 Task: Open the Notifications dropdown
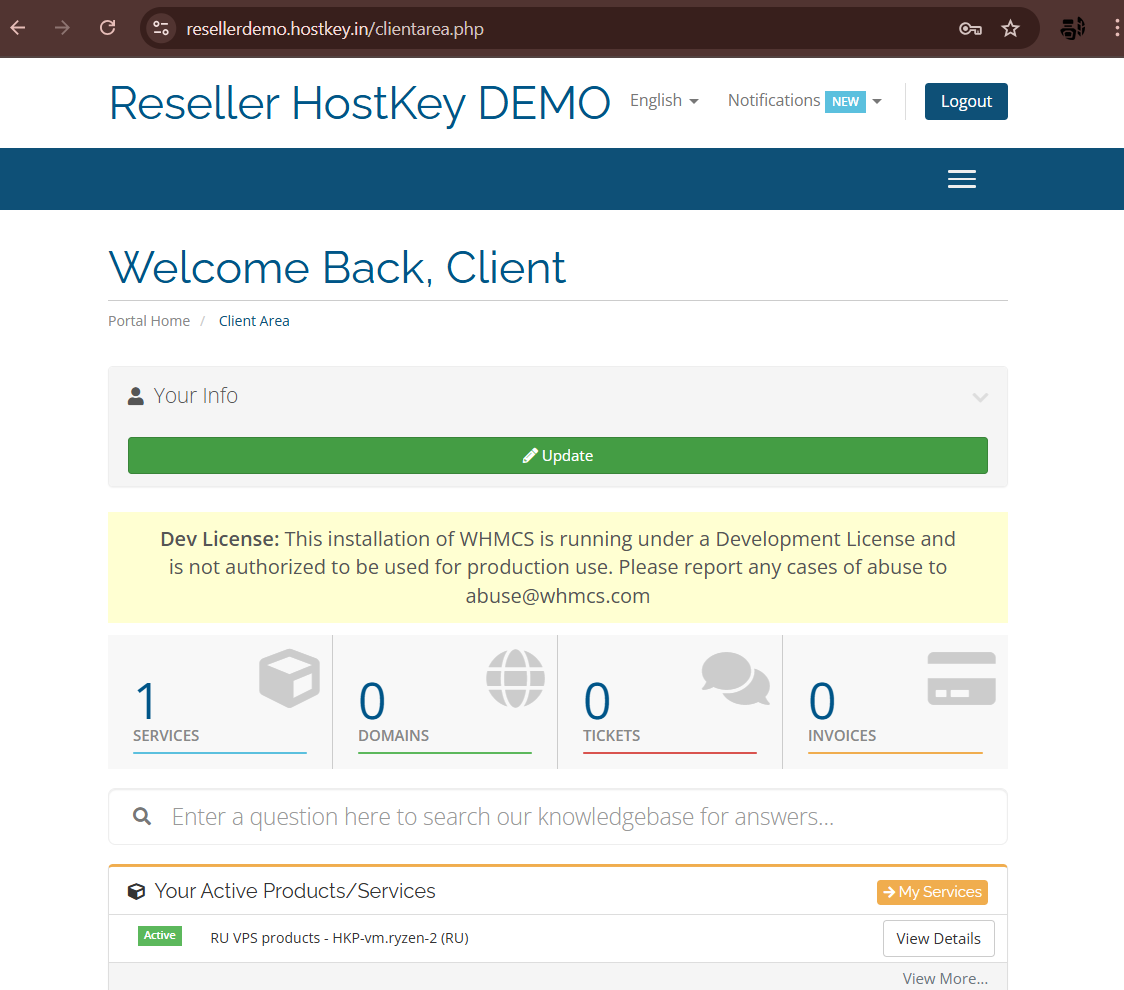click(804, 101)
